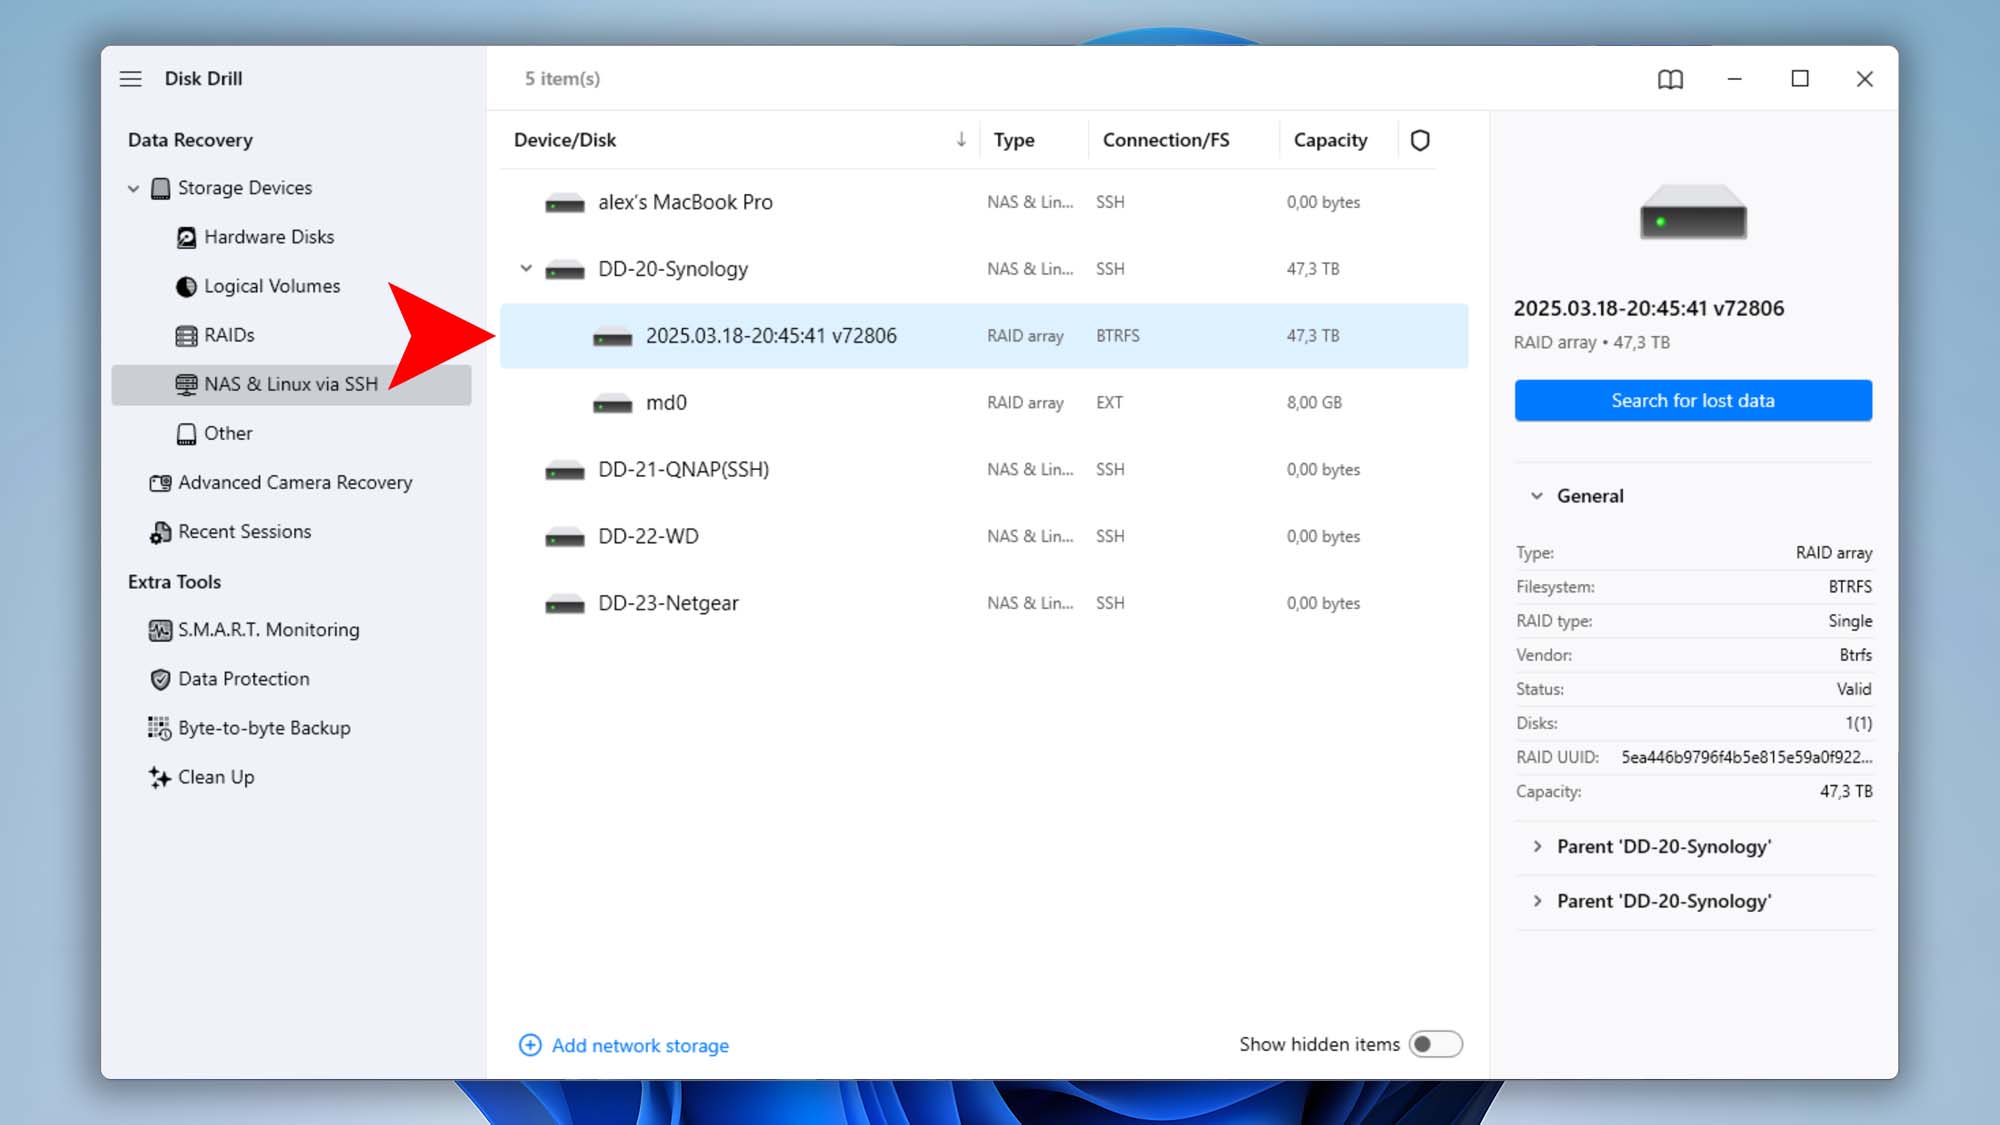Collapse the Storage Devices tree
This screenshot has width=2000, height=1125.
click(x=133, y=188)
